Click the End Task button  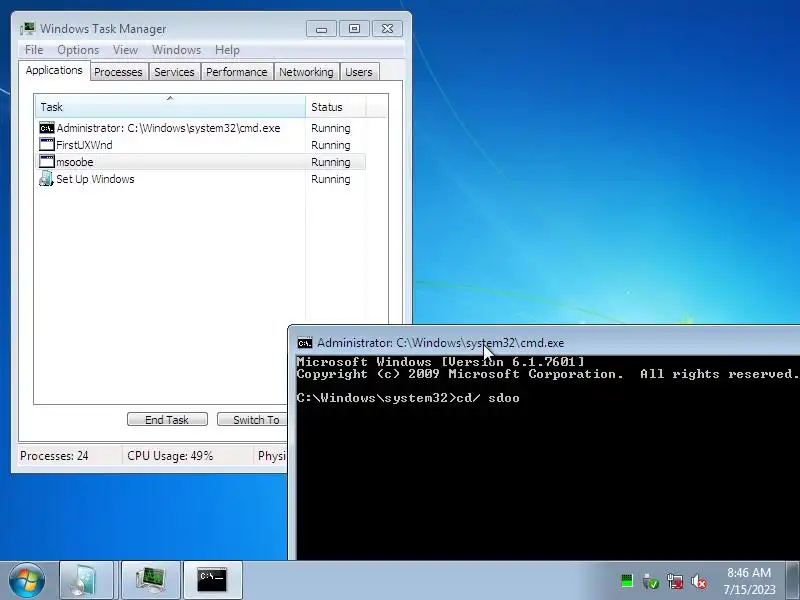point(167,419)
